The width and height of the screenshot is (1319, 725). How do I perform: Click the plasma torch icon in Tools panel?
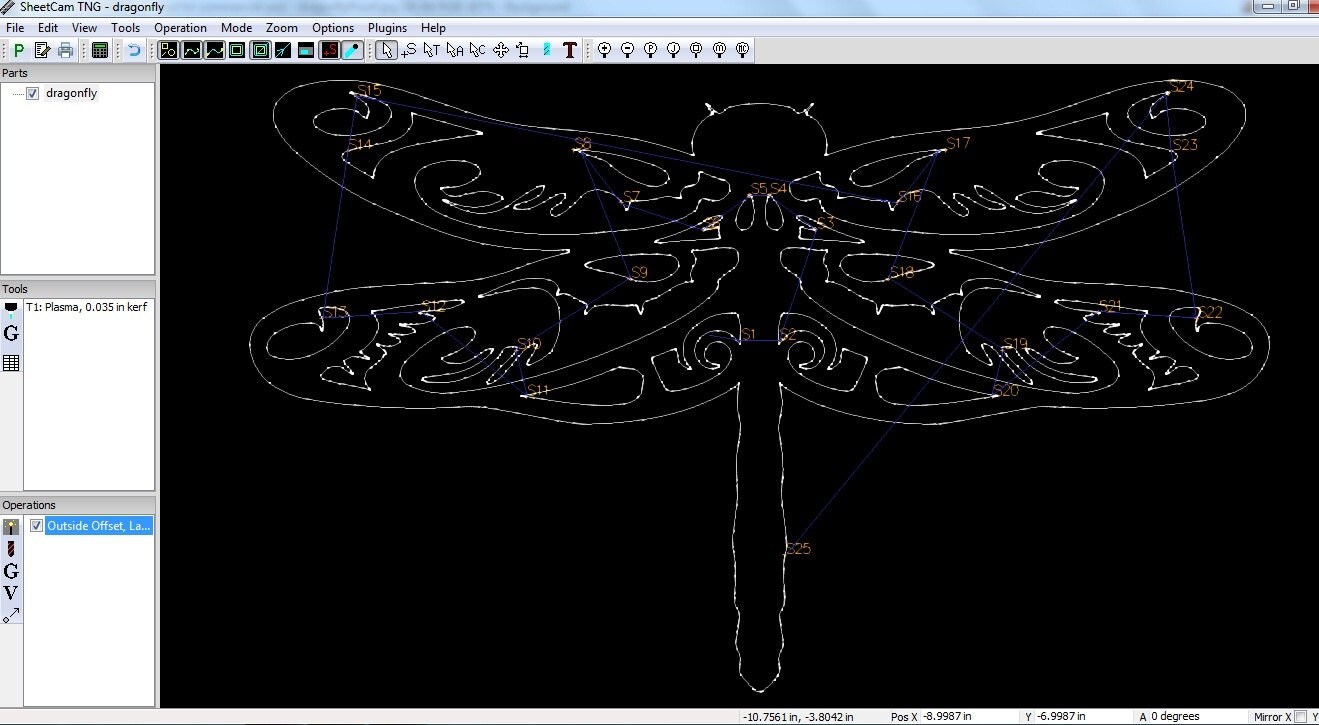click(13, 307)
